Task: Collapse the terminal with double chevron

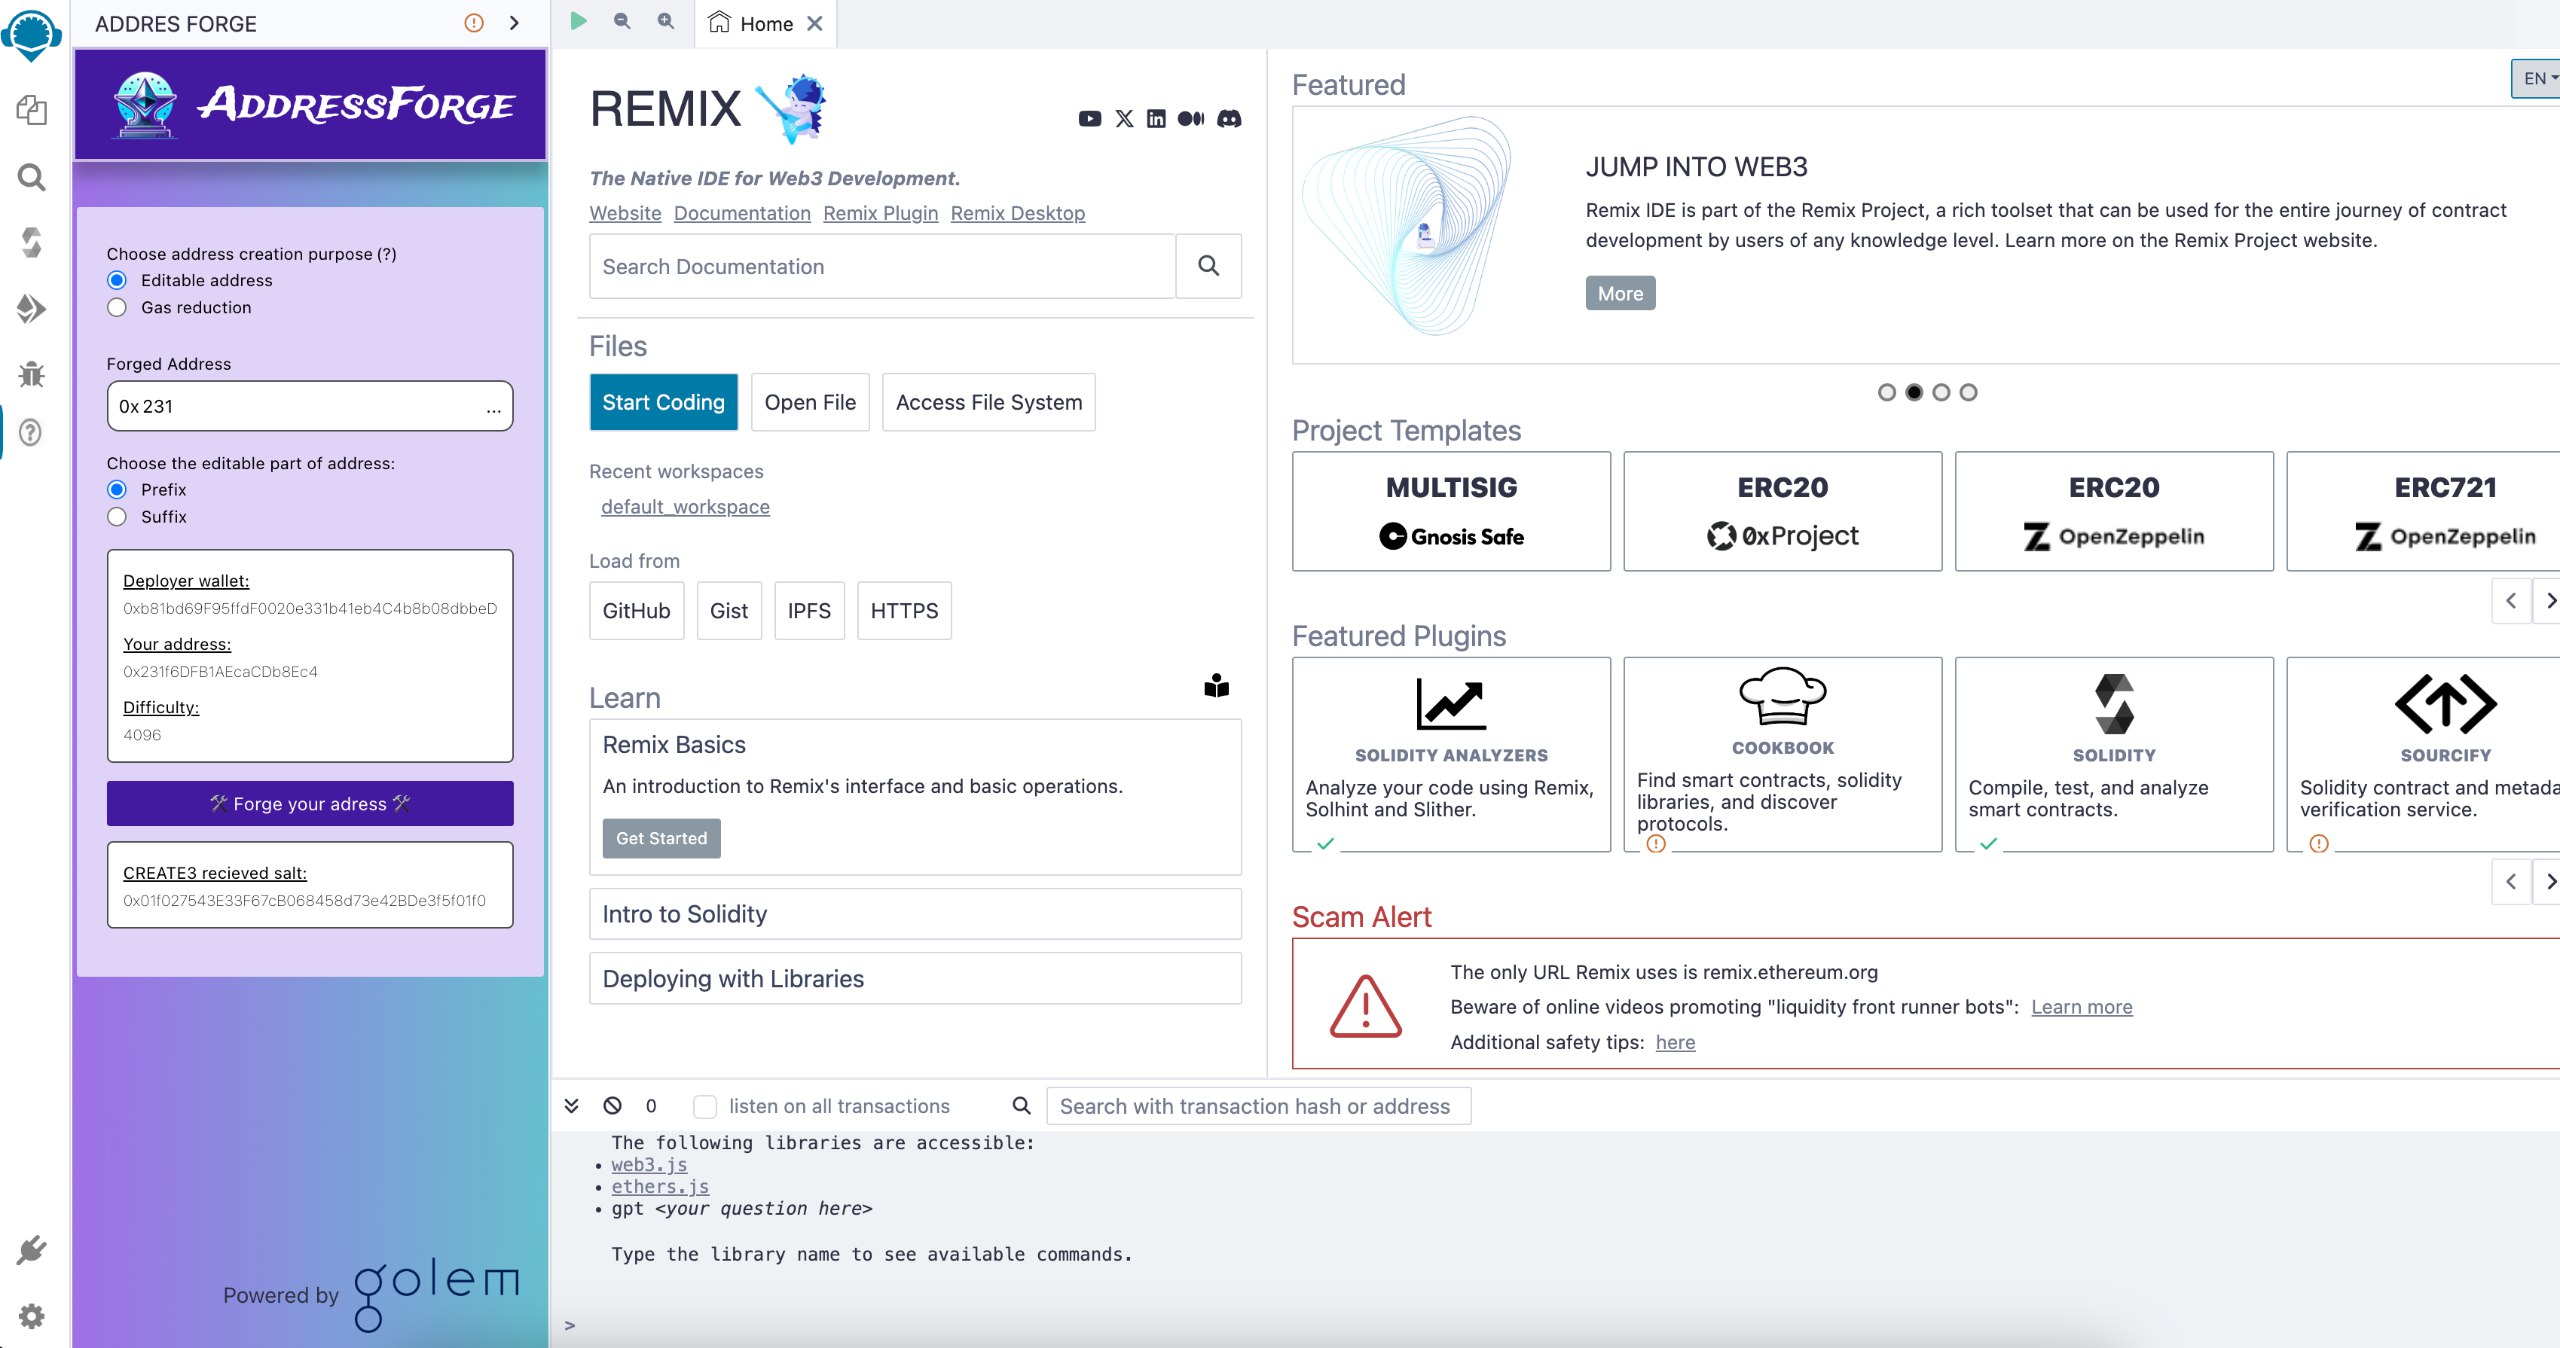Action: 571,1106
